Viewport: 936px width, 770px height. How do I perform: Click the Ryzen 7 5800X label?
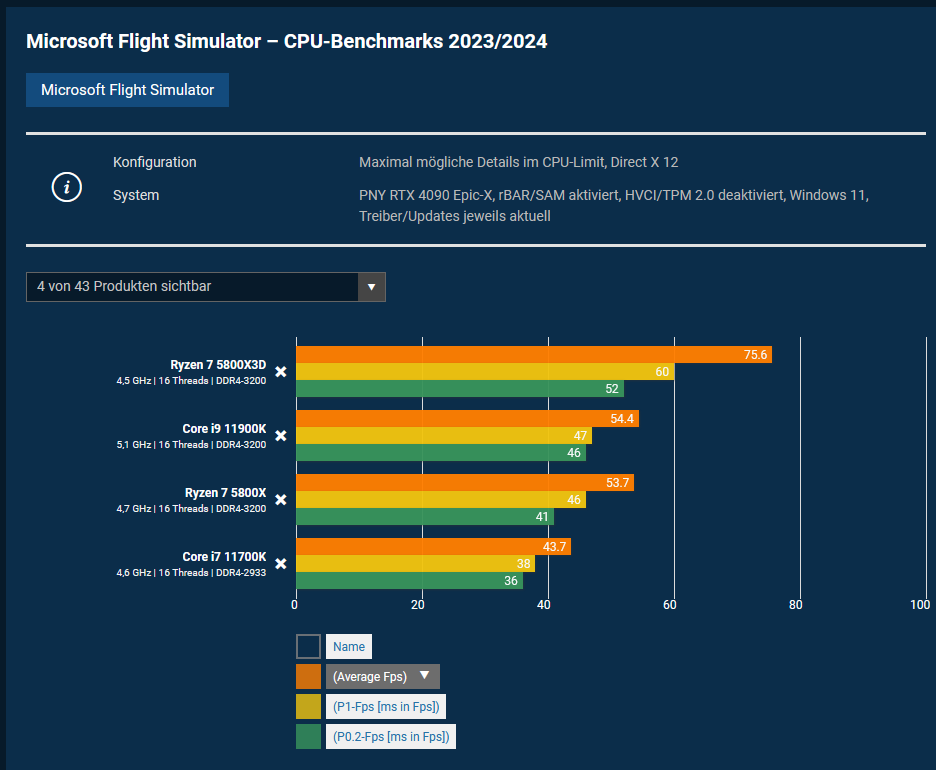point(226,492)
